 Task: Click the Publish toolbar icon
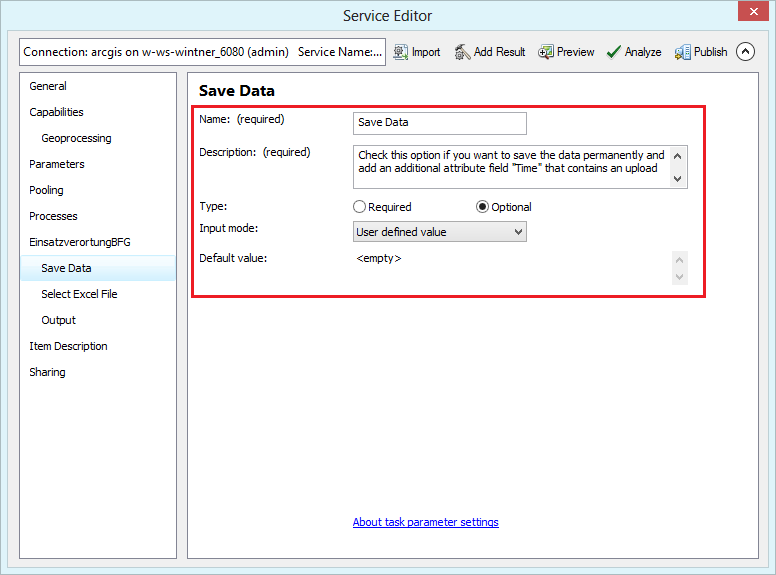click(x=682, y=52)
